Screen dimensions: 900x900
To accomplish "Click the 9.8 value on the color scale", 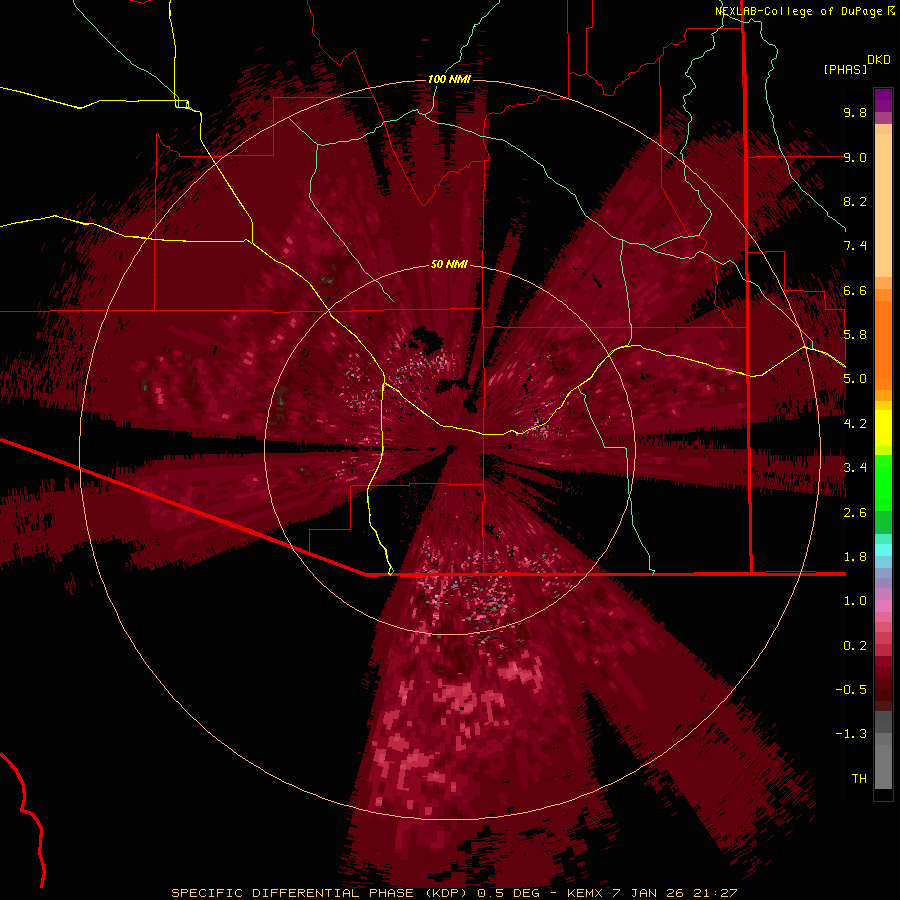I will click(855, 112).
